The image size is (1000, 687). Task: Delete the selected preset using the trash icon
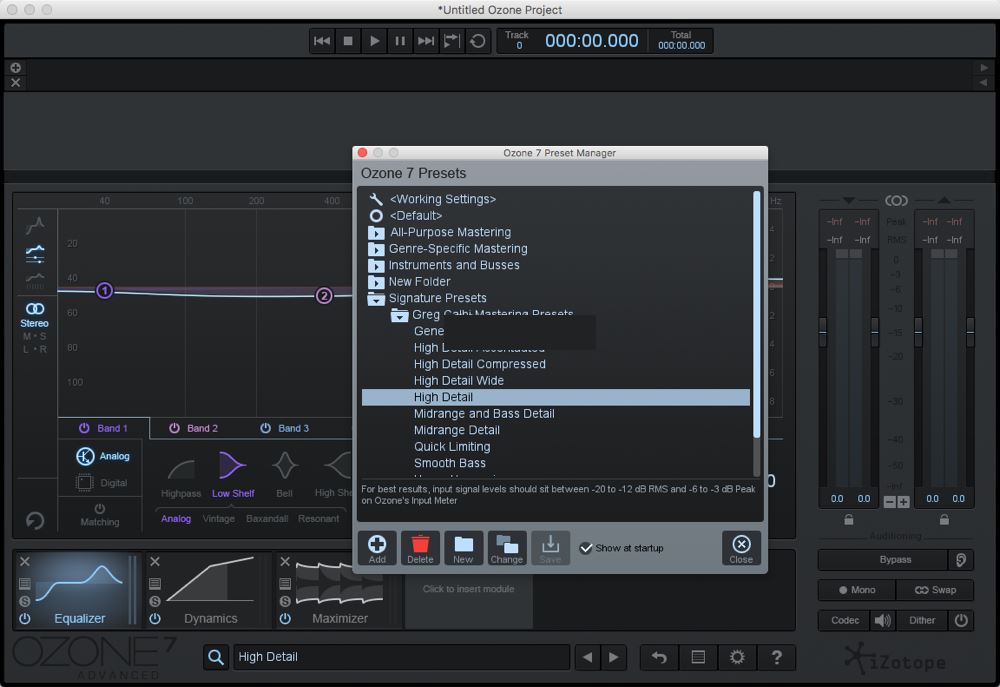(420, 547)
